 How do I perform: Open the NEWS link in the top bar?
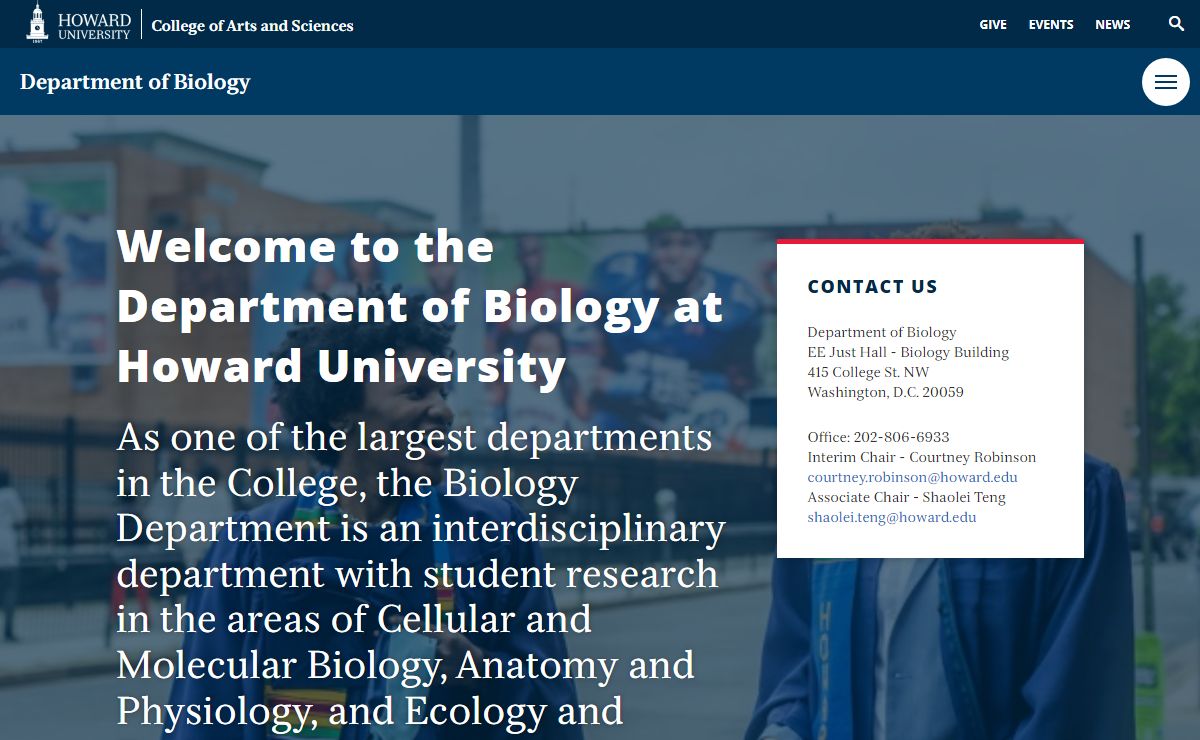pyautogui.click(x=1113, y=24)
